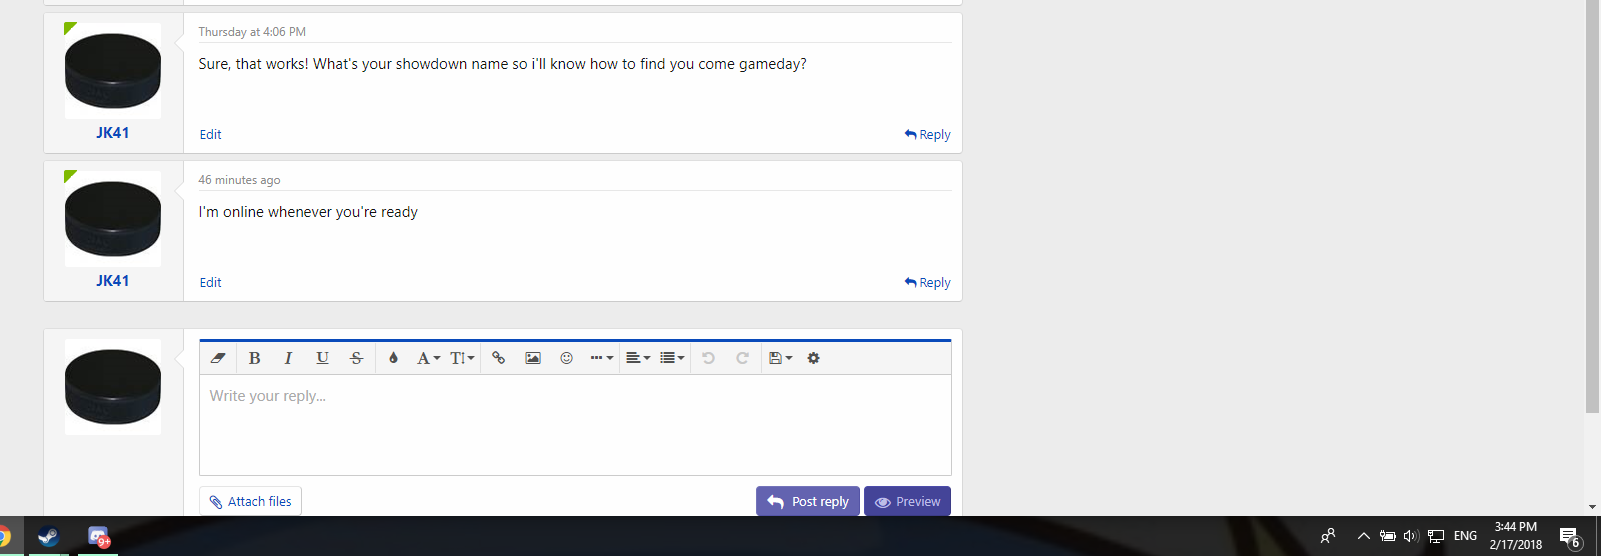
Task: Open the text alignment dropdown
Action: click(x=638, y=358)
